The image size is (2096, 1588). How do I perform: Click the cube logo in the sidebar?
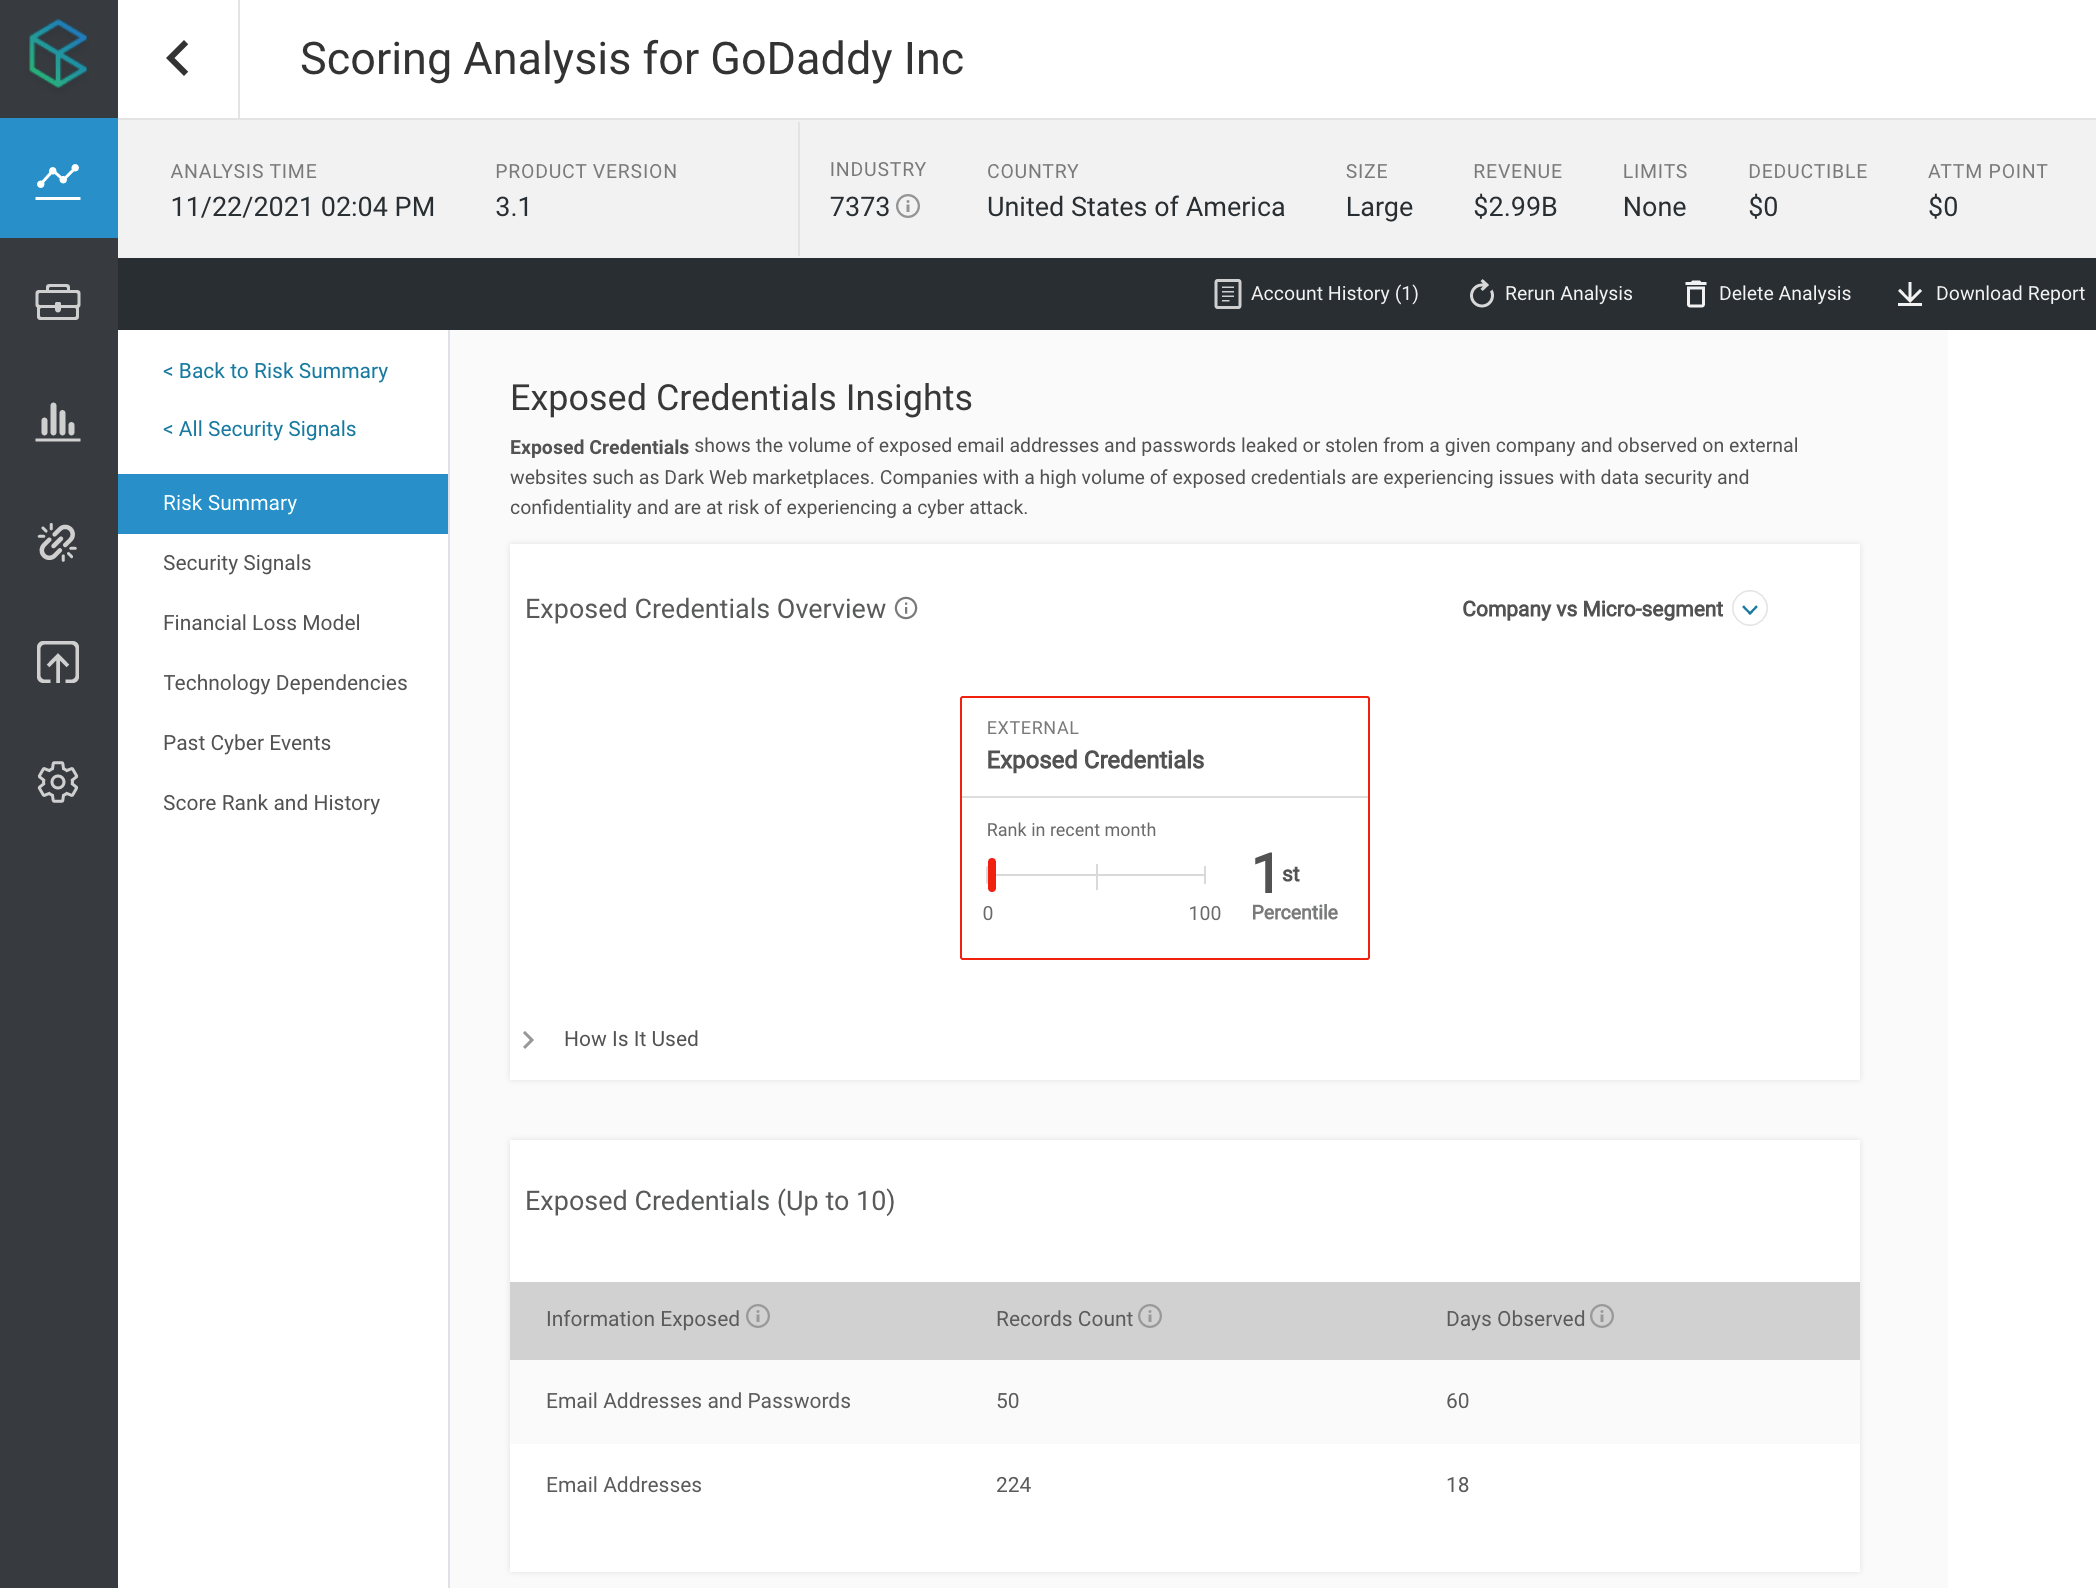point(58,55)
